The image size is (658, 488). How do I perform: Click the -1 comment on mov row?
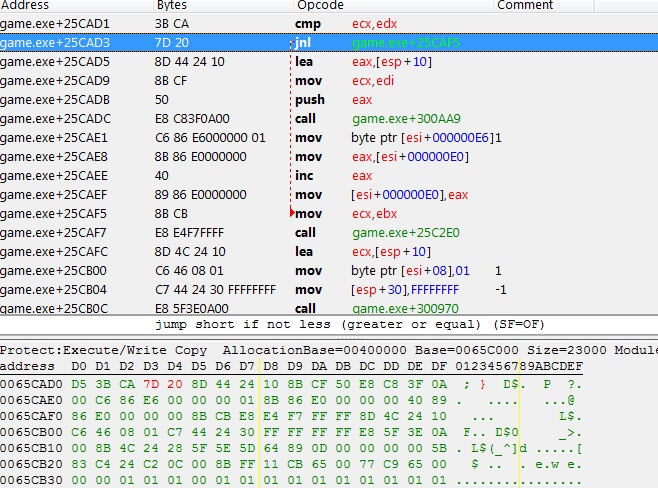[x=501, y=290]
